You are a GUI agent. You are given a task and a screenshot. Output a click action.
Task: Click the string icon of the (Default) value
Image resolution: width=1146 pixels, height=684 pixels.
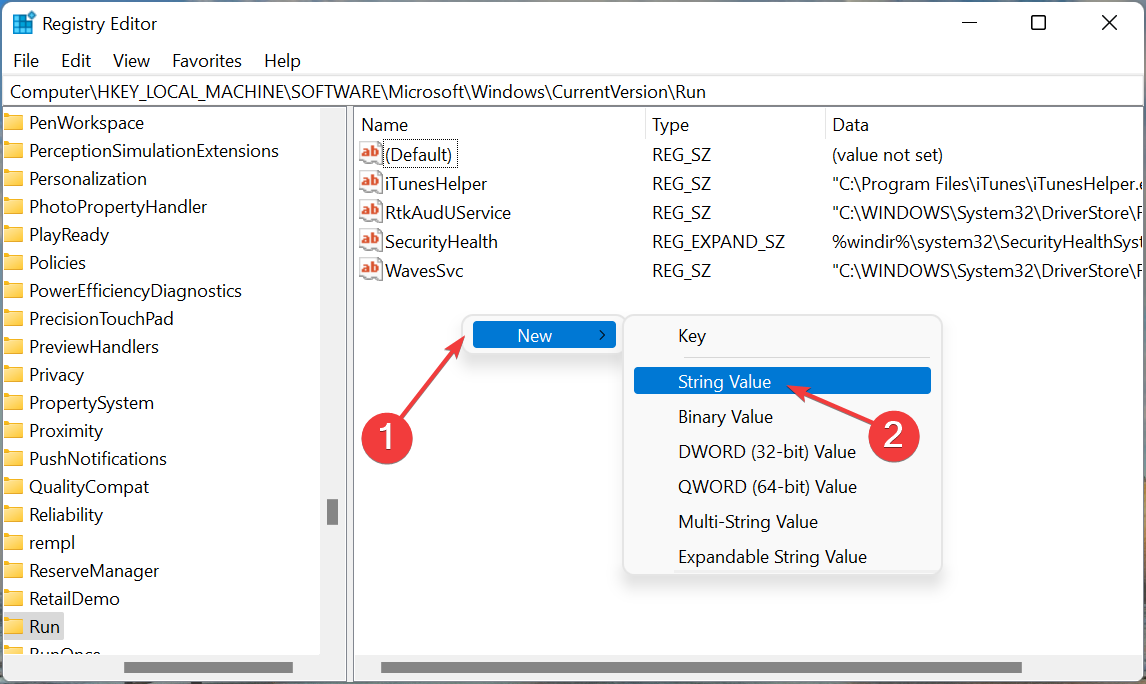pos(371,153)
